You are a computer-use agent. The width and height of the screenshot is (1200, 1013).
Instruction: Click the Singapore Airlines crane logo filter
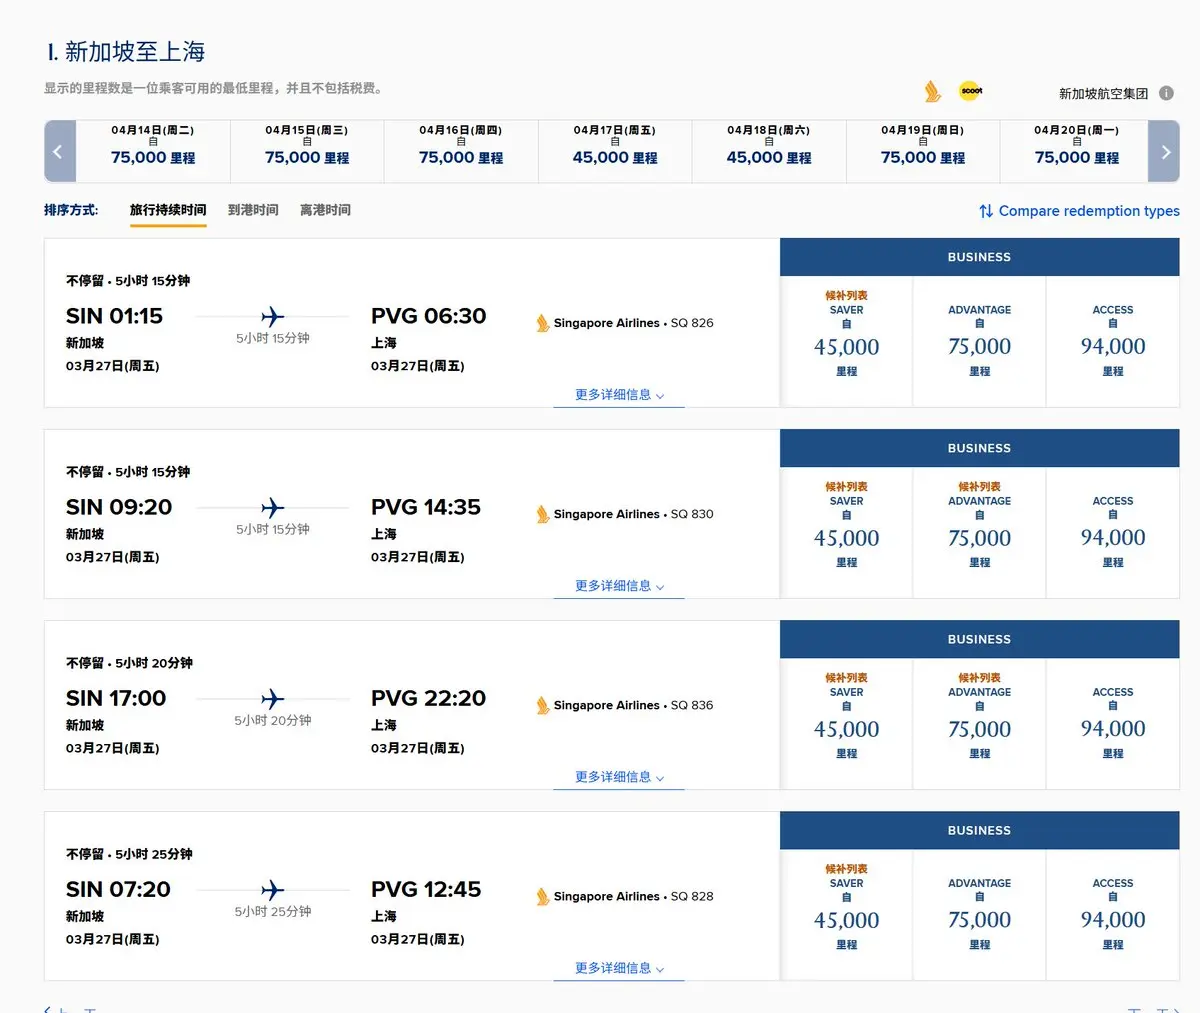pos(932,92)
